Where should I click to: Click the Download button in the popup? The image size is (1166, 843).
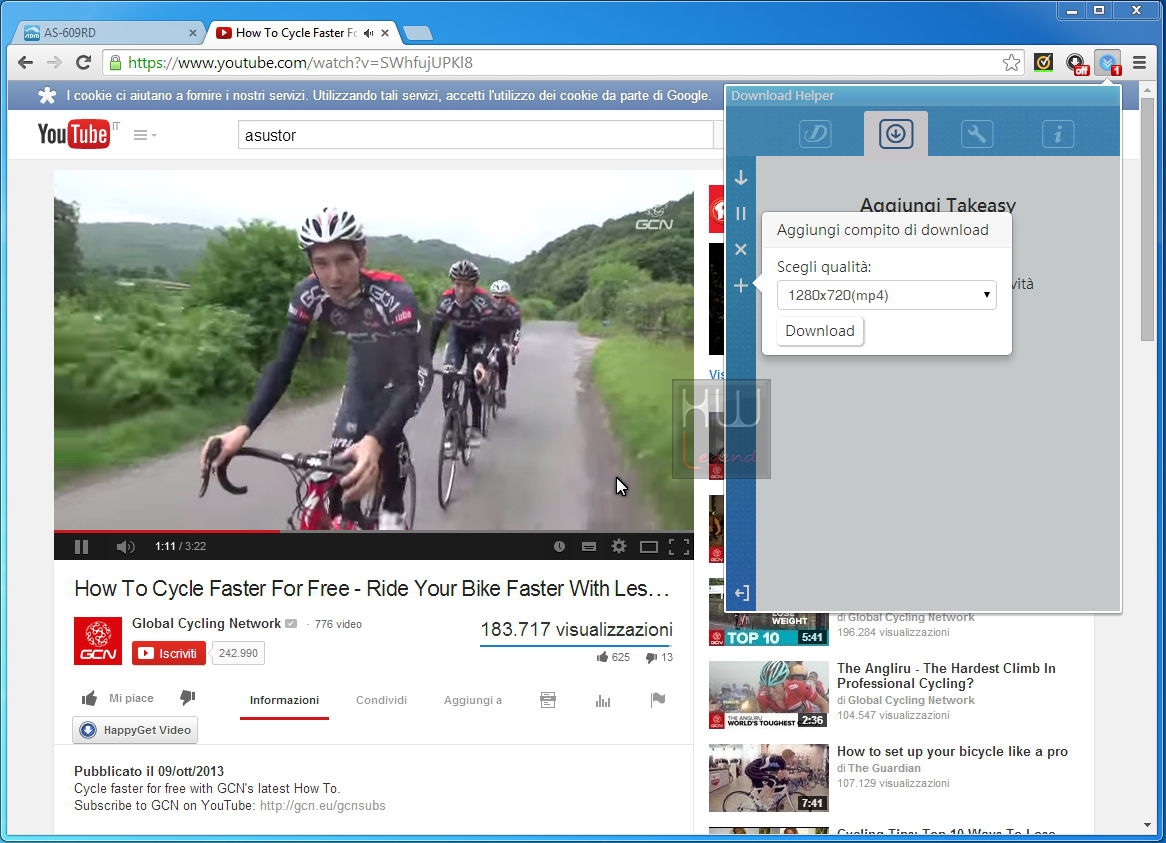[819, 331]
